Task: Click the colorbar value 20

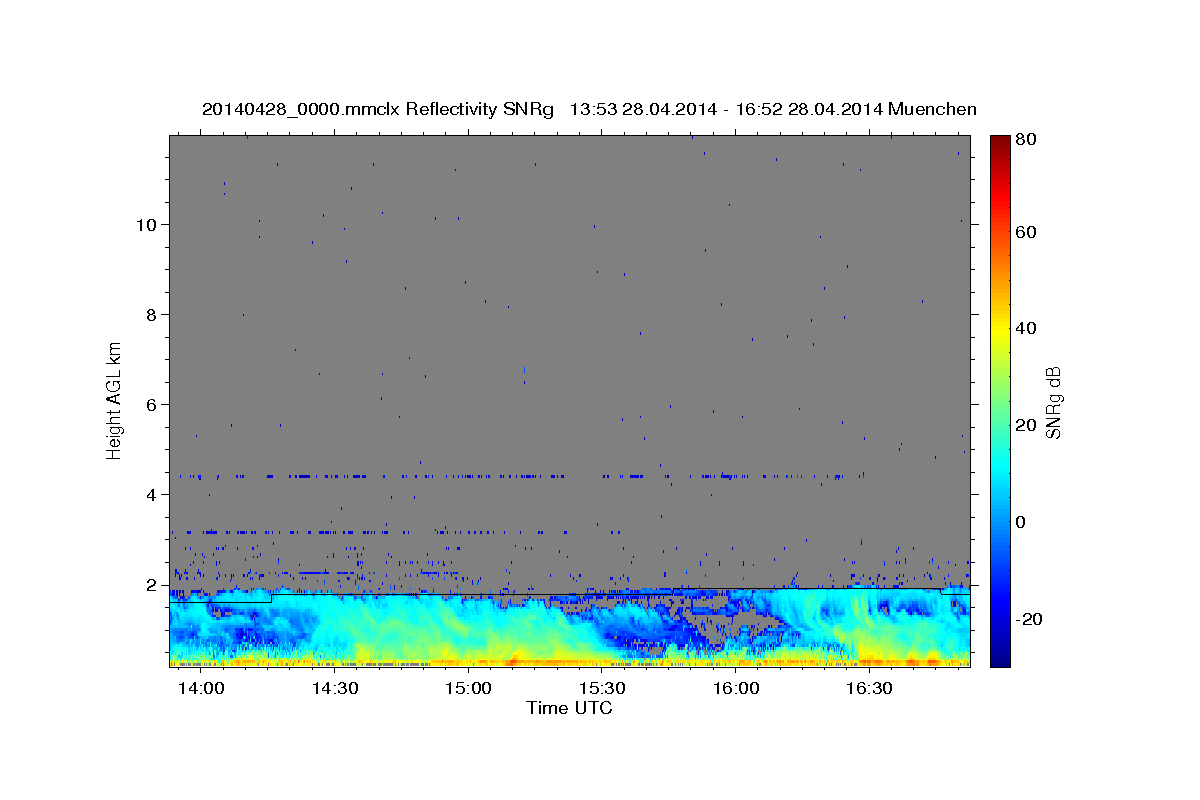Action: click(1025, 425)
